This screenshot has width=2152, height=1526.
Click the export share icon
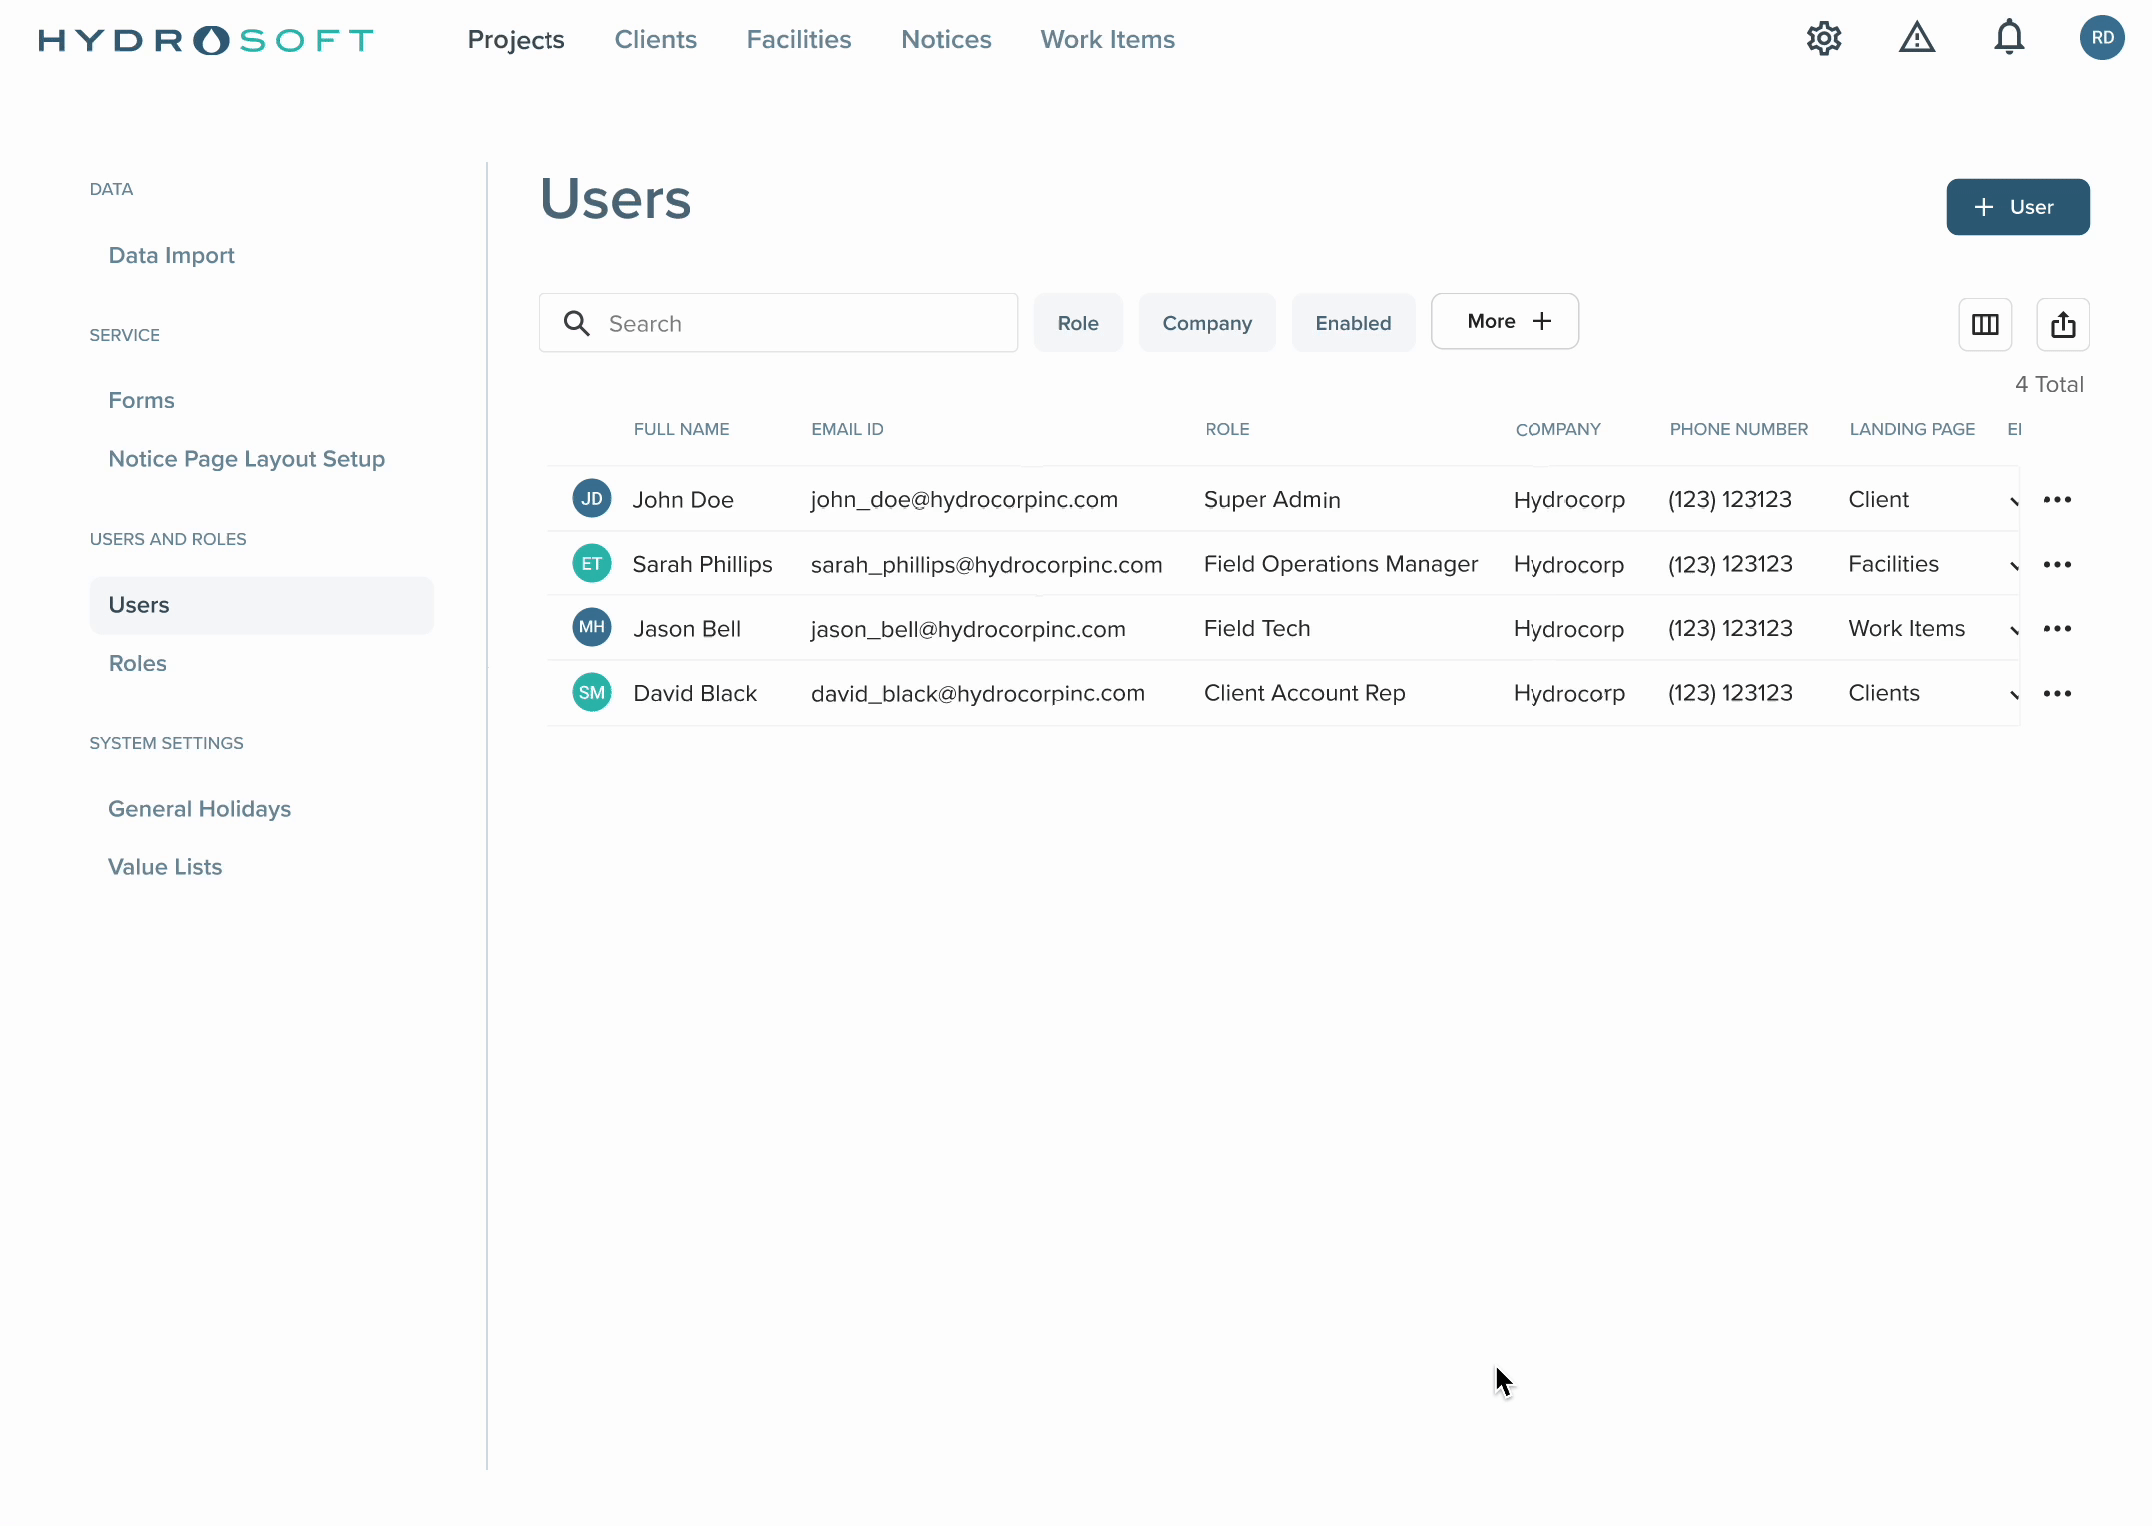2062,324
